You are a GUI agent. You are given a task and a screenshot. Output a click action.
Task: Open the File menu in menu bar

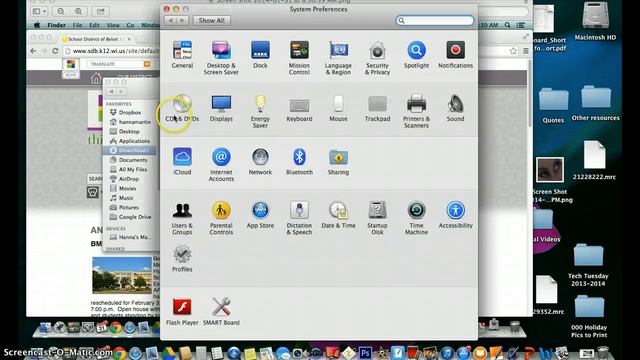pyautogui.click(x=77, y=25)
